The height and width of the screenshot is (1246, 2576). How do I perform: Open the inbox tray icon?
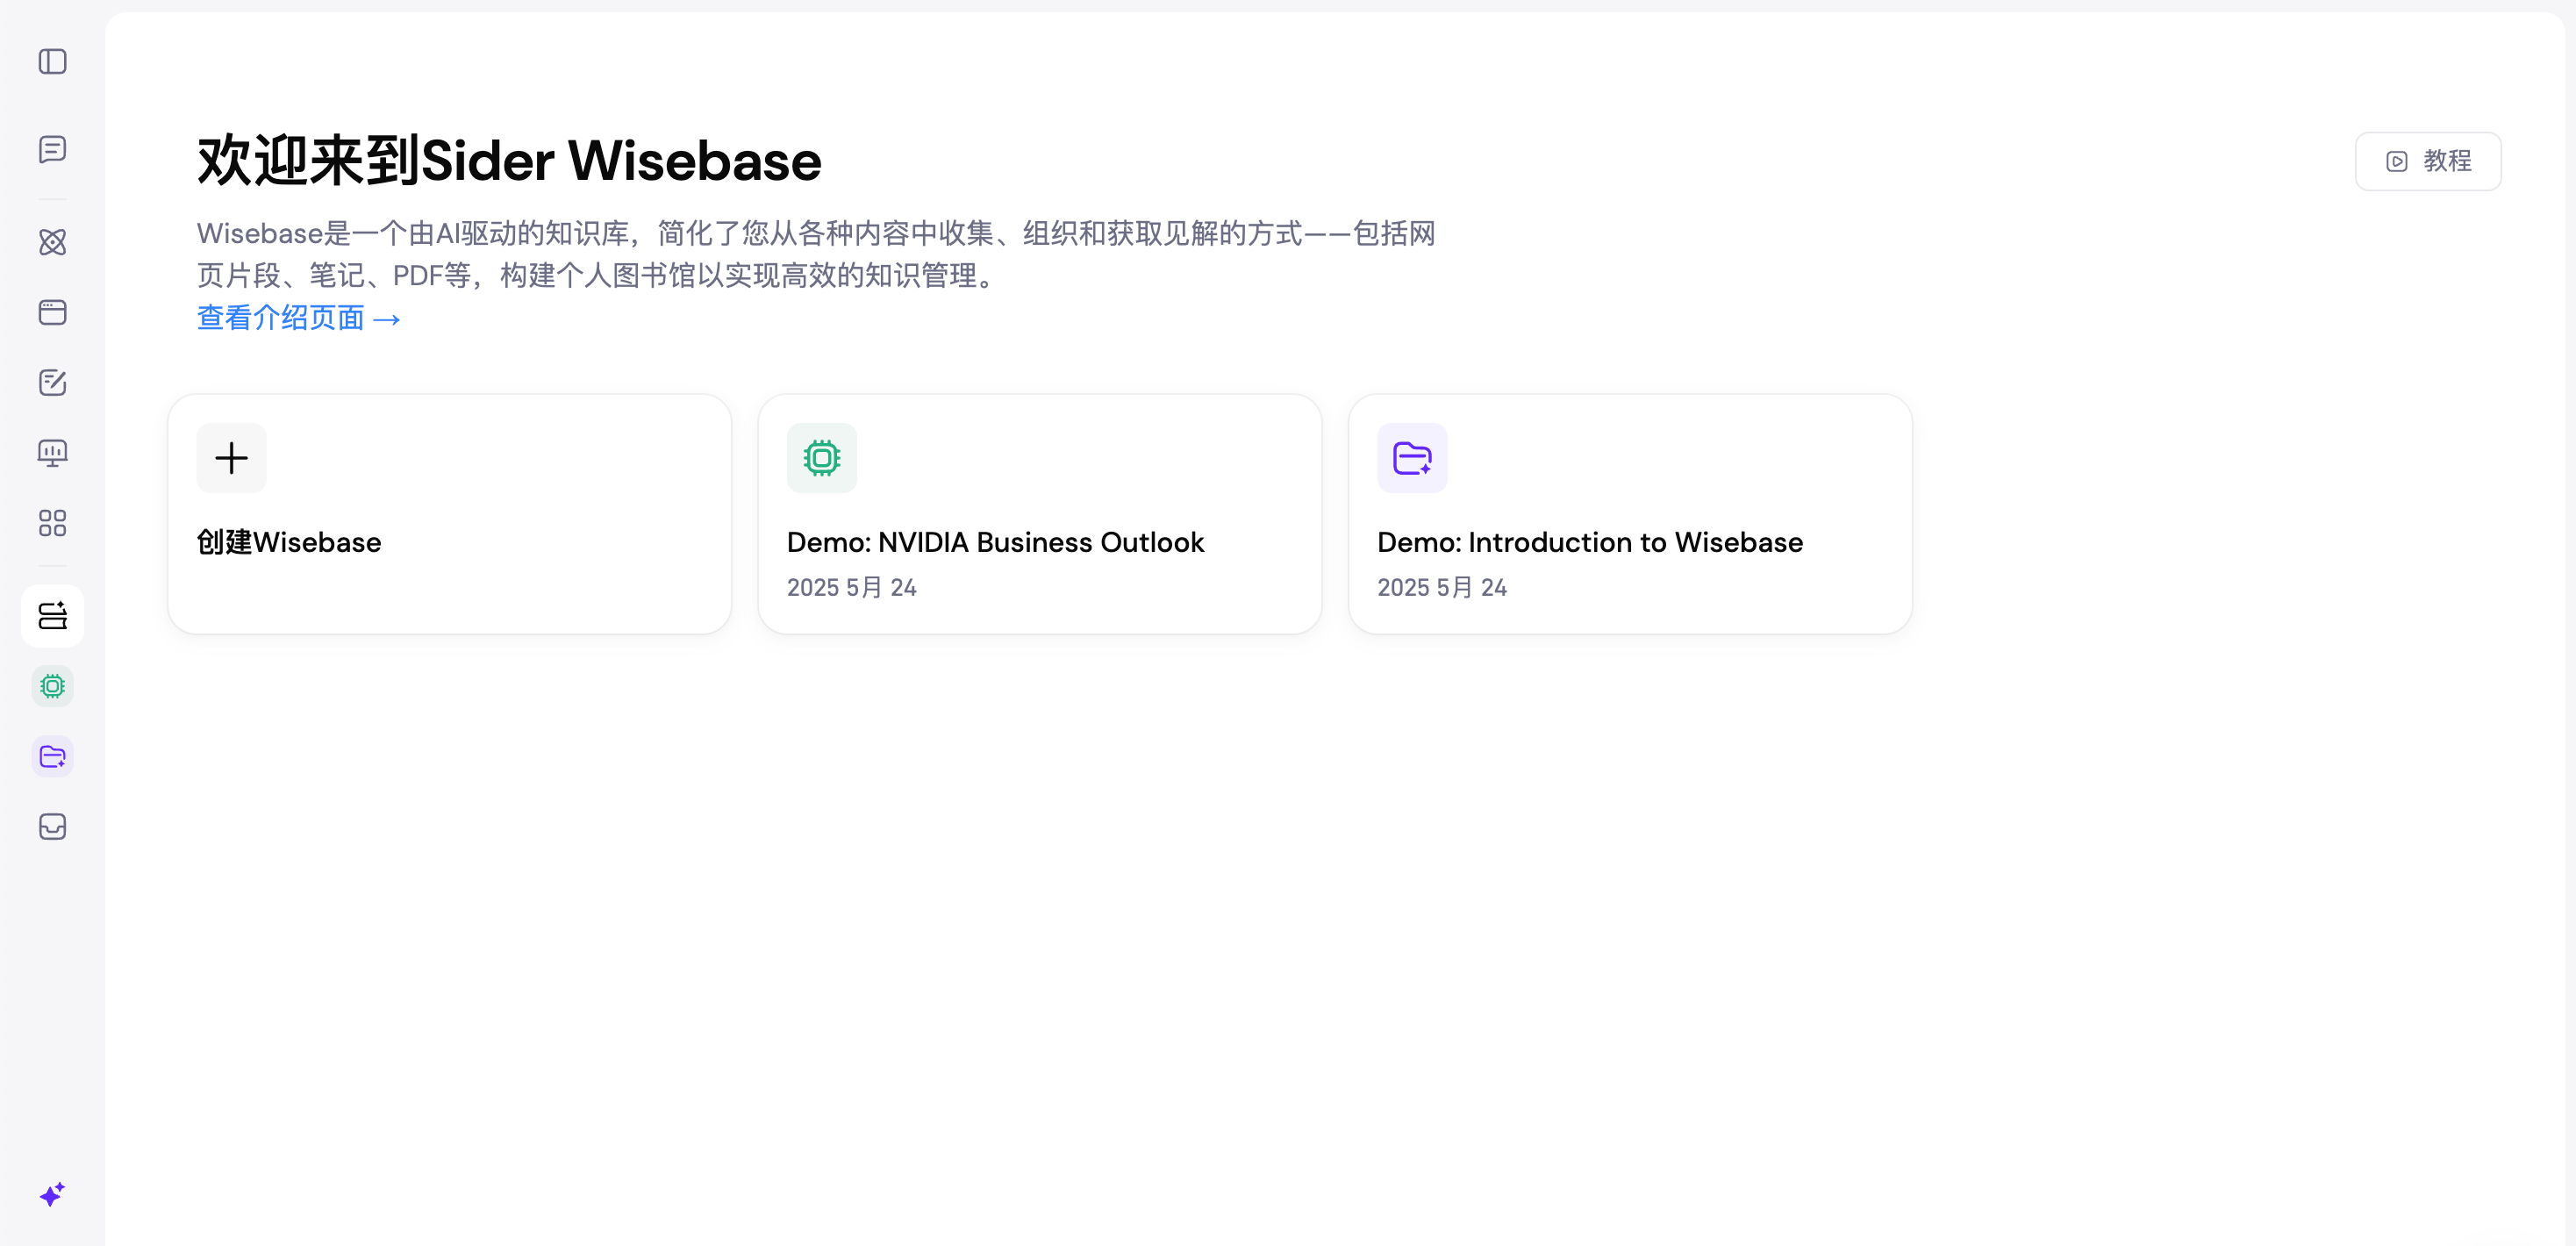(x=52, y=827)
